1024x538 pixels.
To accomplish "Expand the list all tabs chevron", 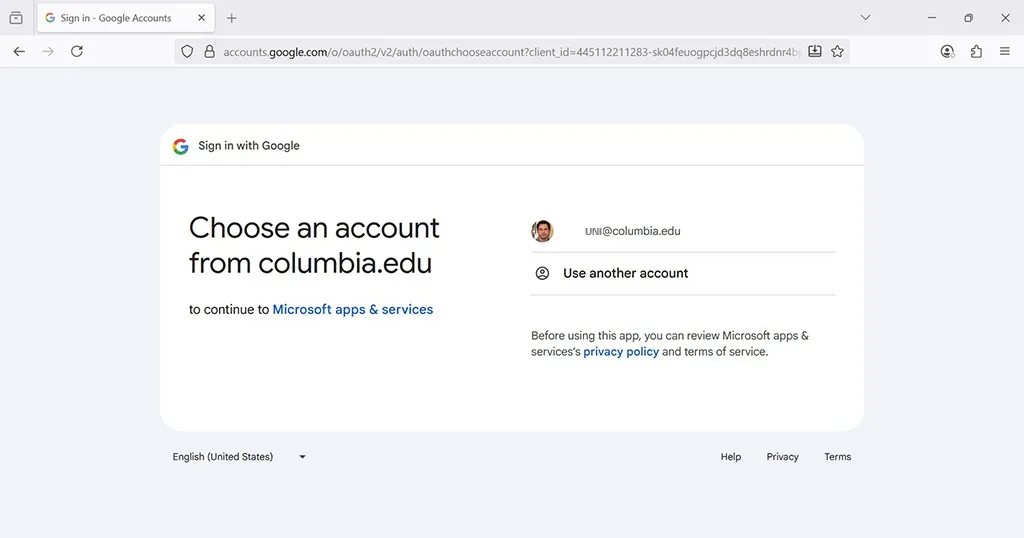I will pyautogui.click(x=865, y=18).
